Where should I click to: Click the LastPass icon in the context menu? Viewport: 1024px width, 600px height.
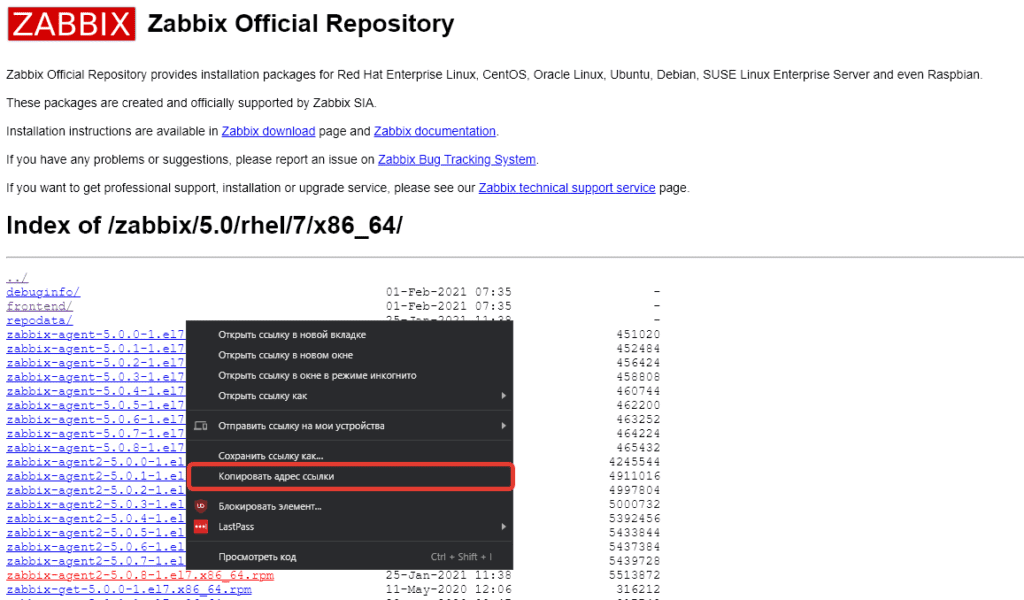click(201, 526)
